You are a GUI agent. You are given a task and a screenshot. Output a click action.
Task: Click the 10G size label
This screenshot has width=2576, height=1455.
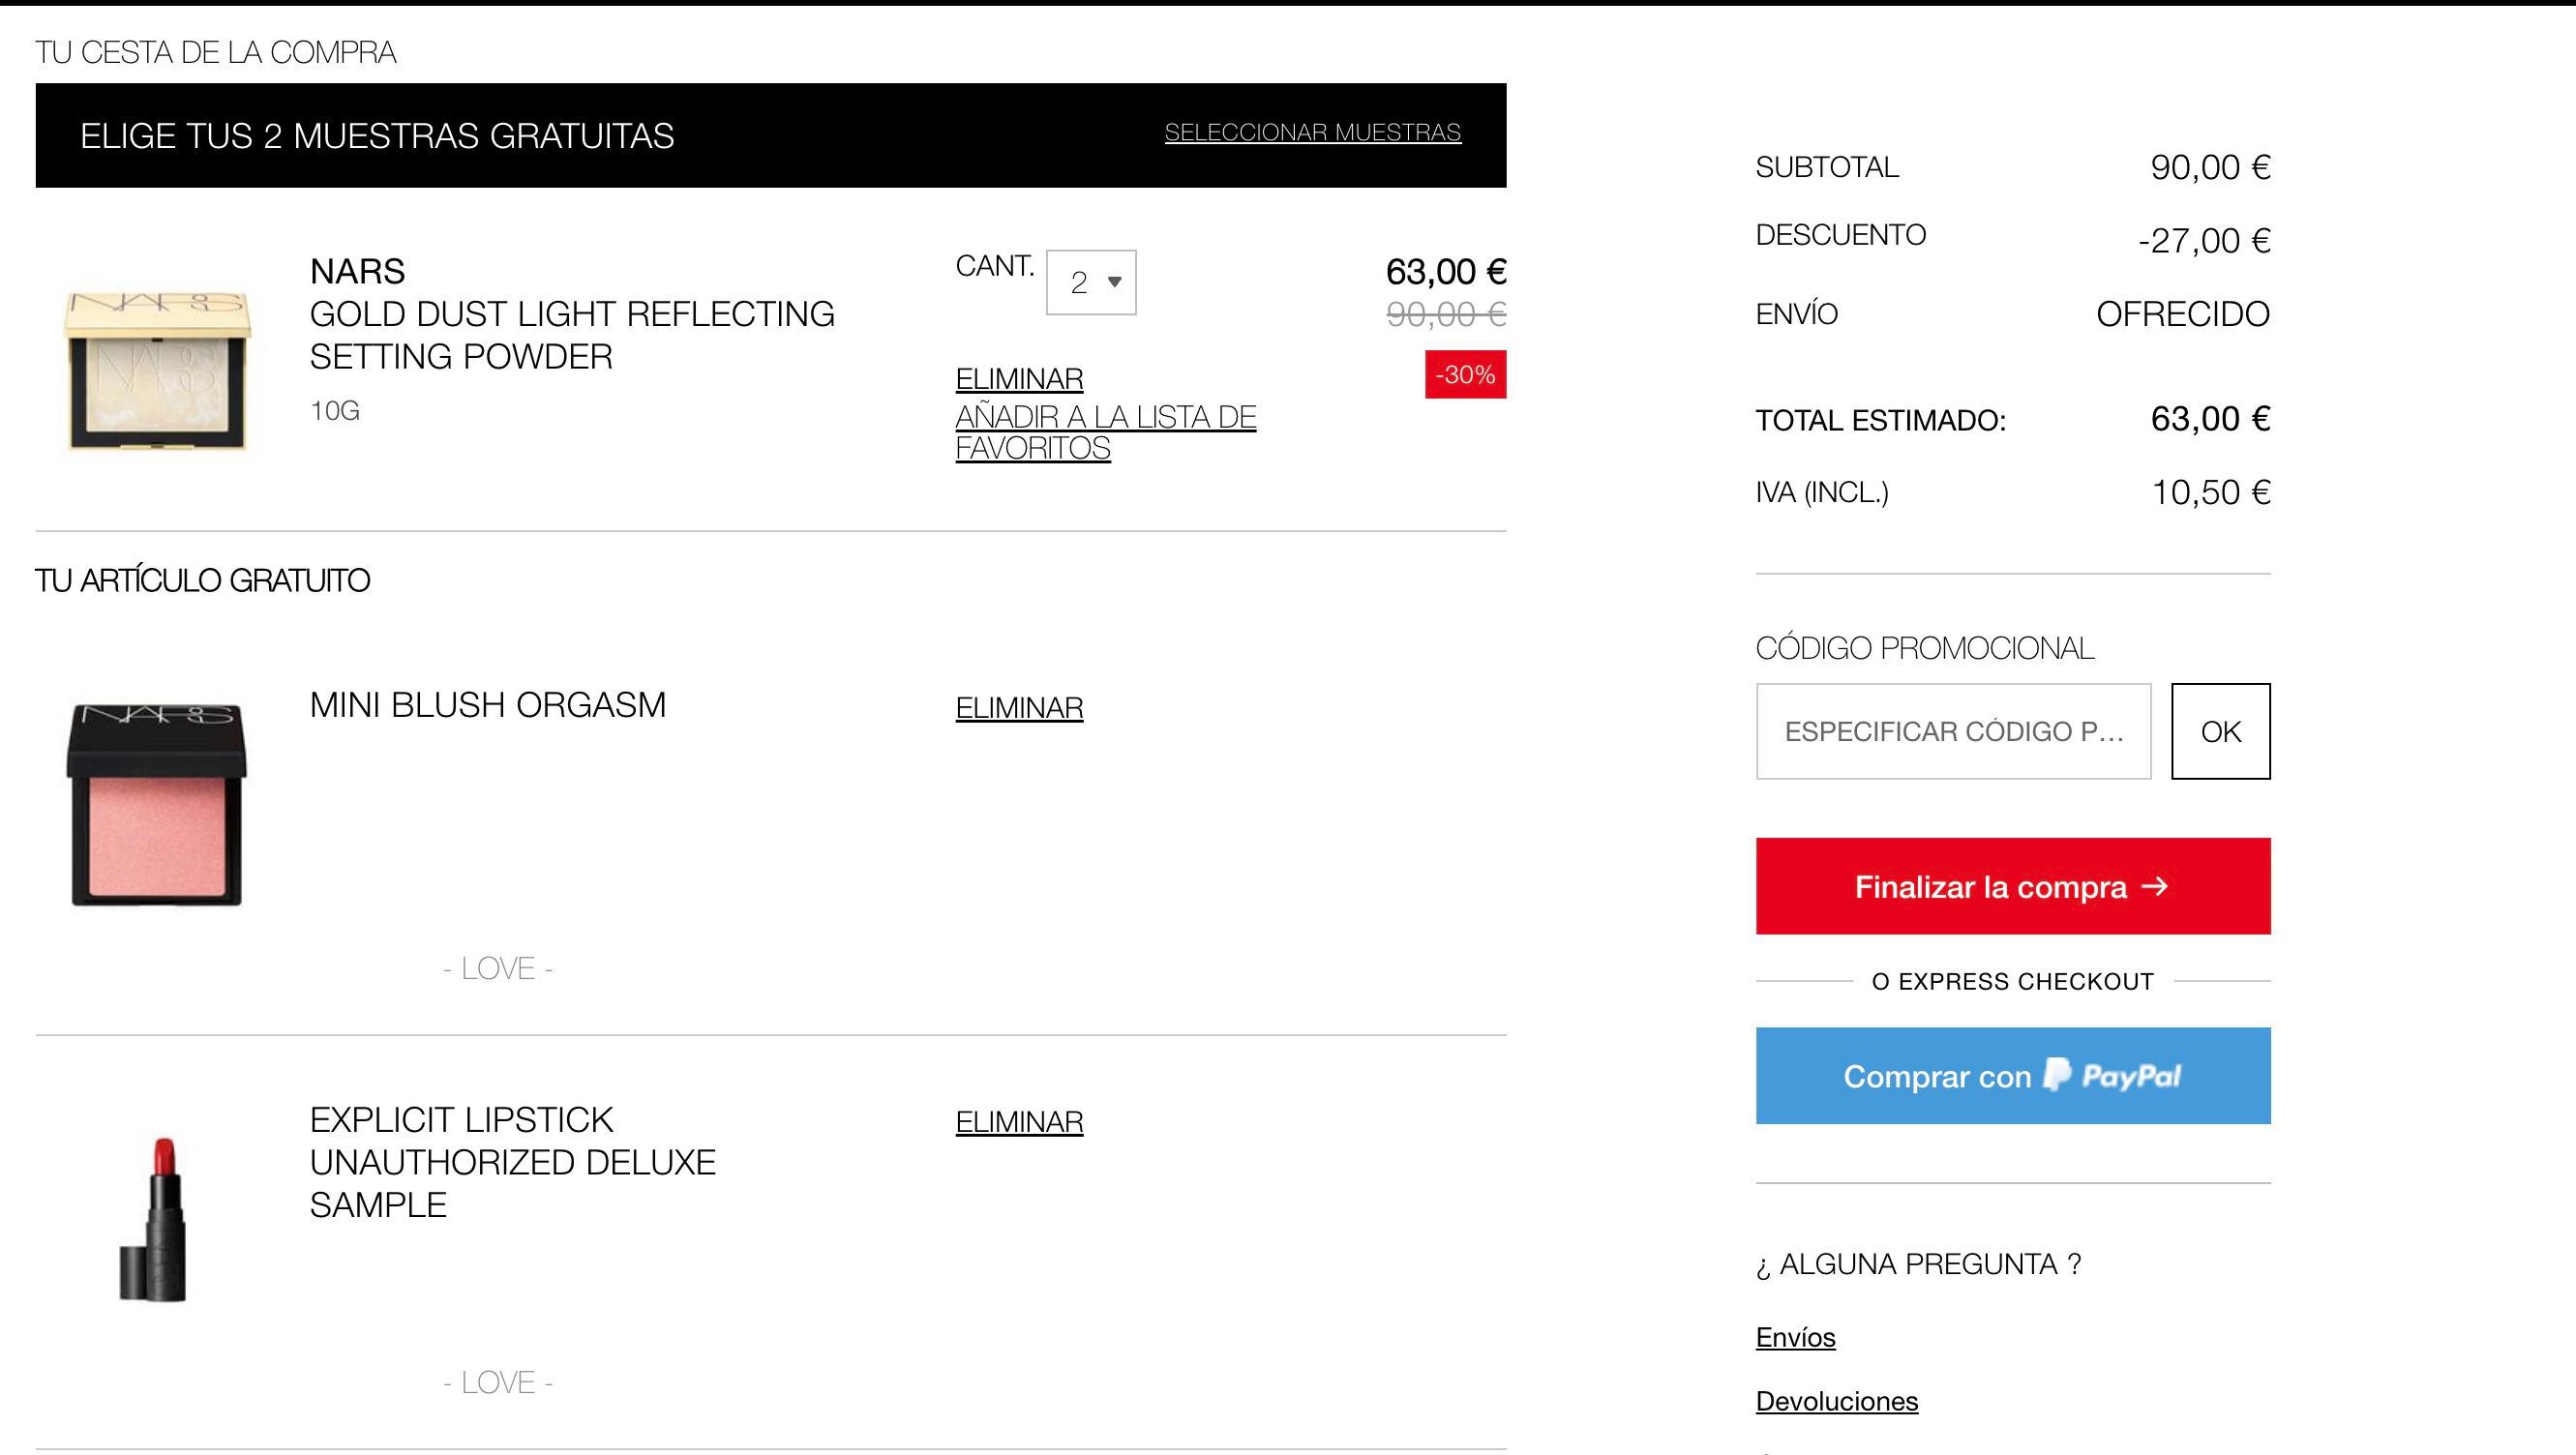click(334, 411)
